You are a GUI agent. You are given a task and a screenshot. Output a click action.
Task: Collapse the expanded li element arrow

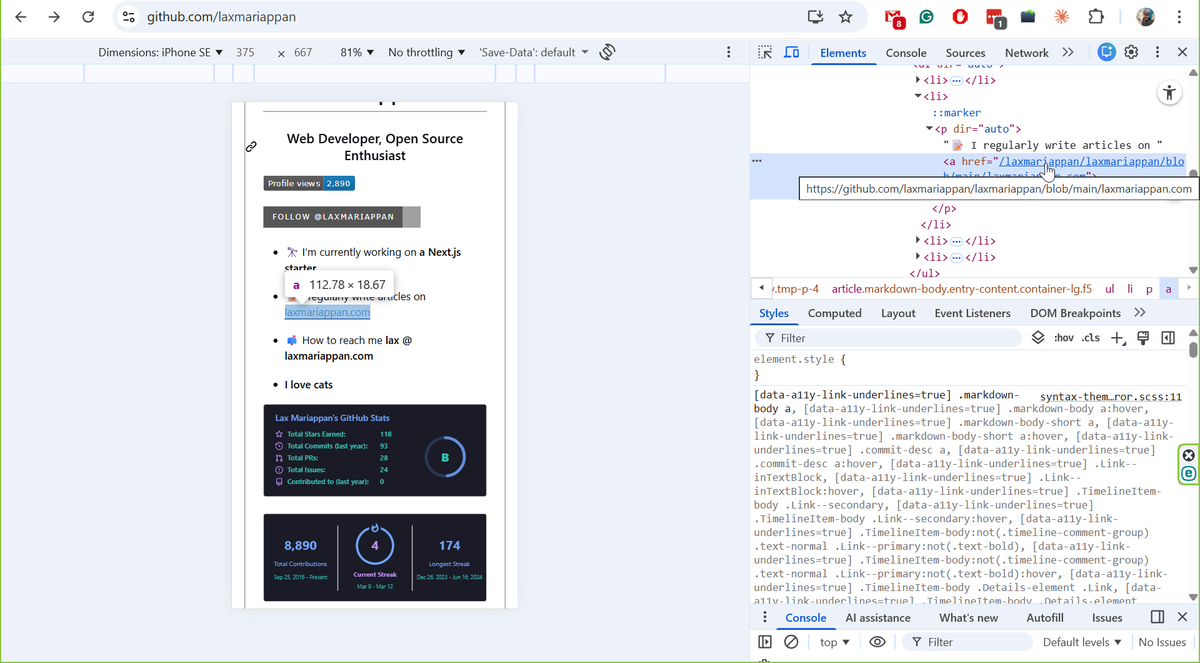[x=918, y=96]
